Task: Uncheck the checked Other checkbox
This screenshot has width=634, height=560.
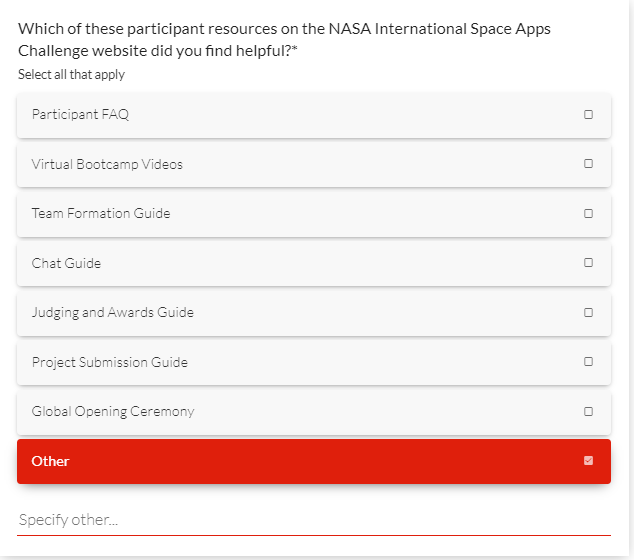Action: point(588,461)
